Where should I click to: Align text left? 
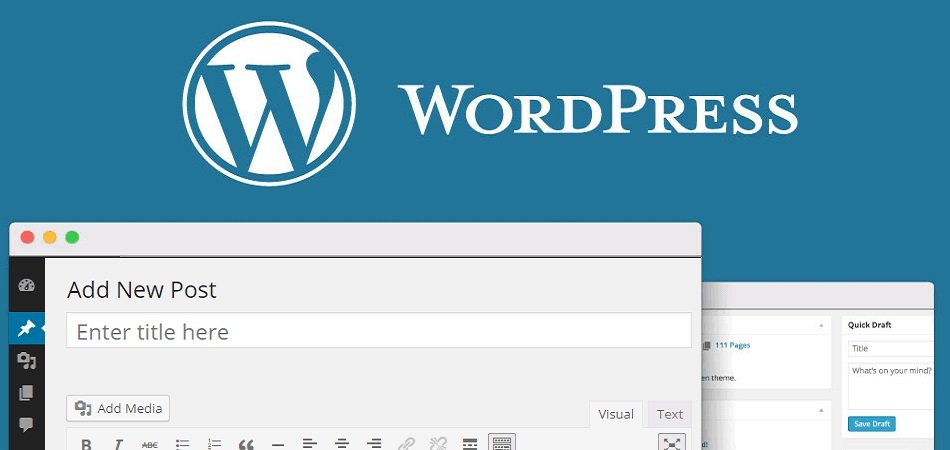310,444
